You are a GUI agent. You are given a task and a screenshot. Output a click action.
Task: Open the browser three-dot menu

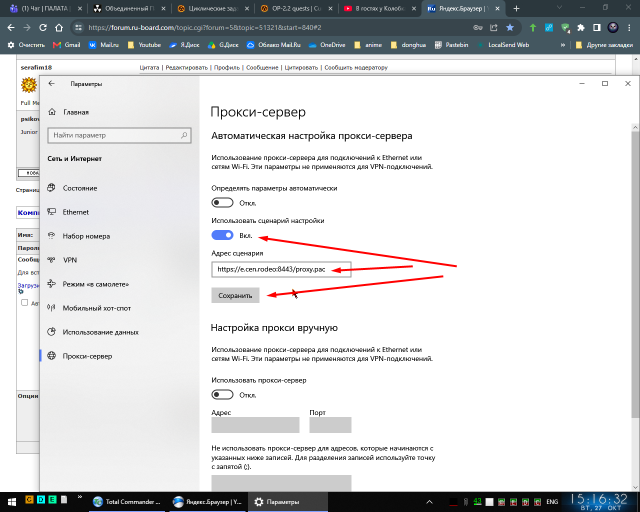629,27
